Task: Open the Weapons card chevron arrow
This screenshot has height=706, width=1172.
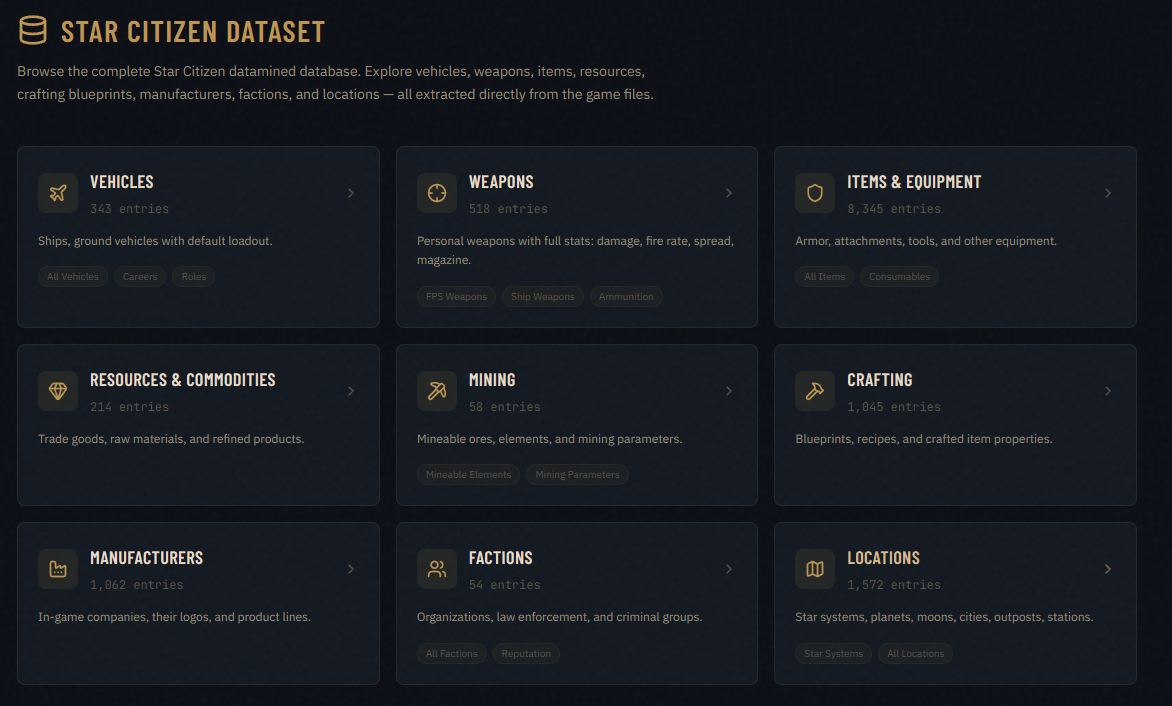Action: pos(729,193)
